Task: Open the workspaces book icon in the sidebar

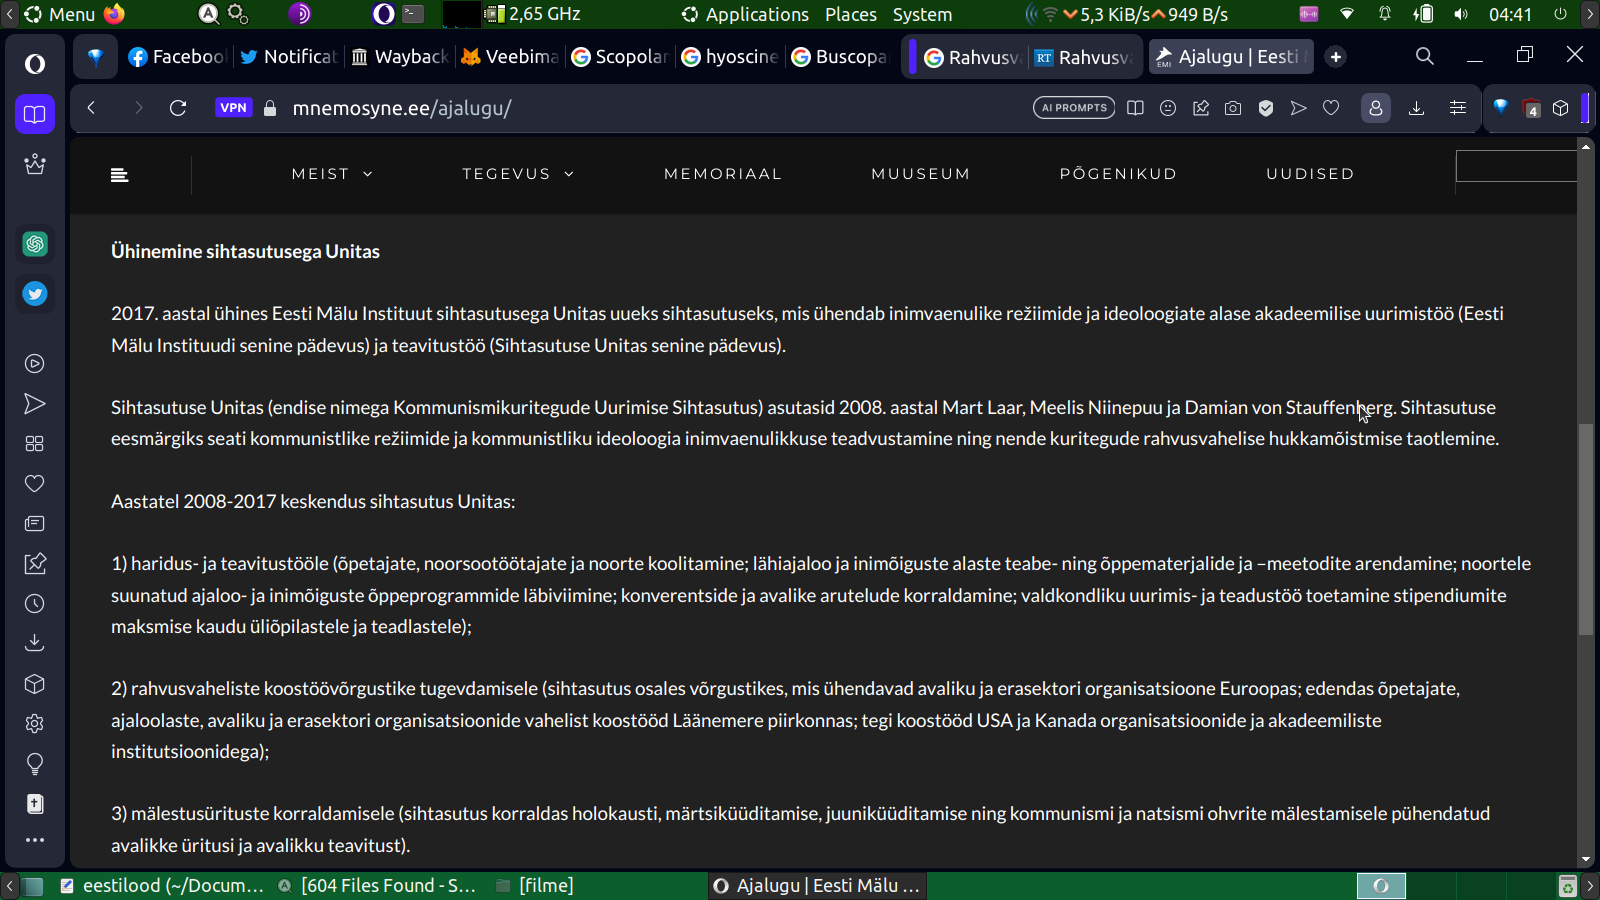Action: [35, 114]
